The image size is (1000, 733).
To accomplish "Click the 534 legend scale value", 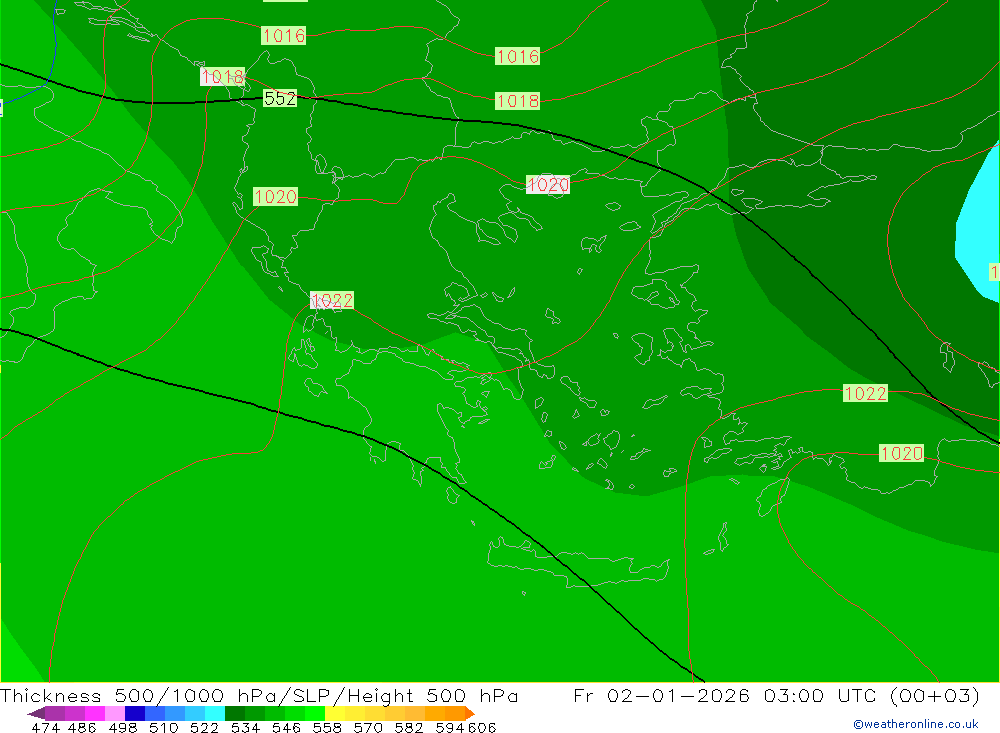I will pyautogui.click(x=246, y=728).
